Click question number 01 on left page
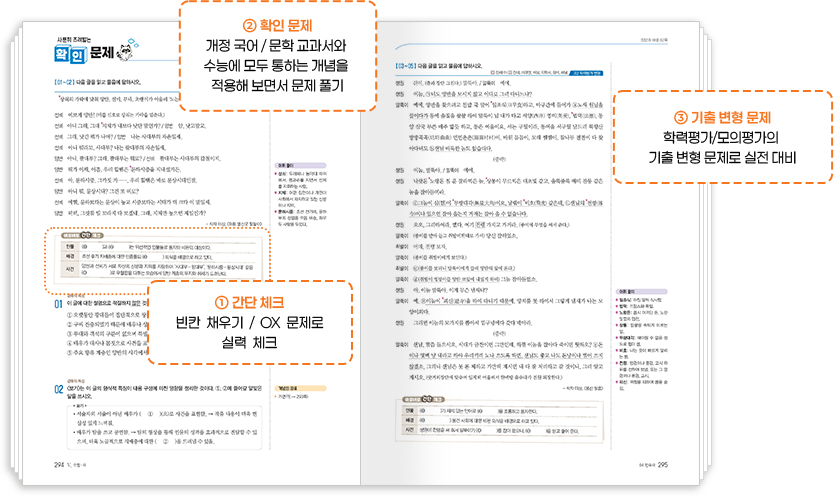The height and width of the screenshot is (496, 834). point(59,304)
